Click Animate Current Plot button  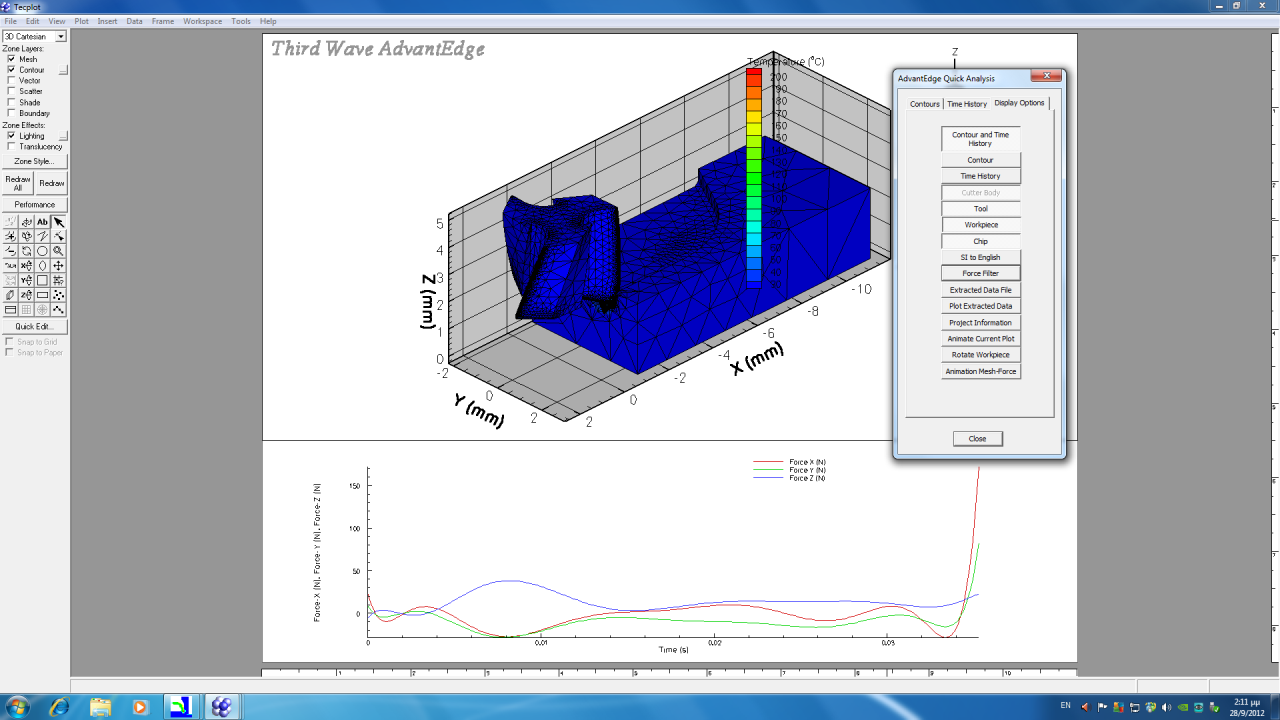coord(980,338)
